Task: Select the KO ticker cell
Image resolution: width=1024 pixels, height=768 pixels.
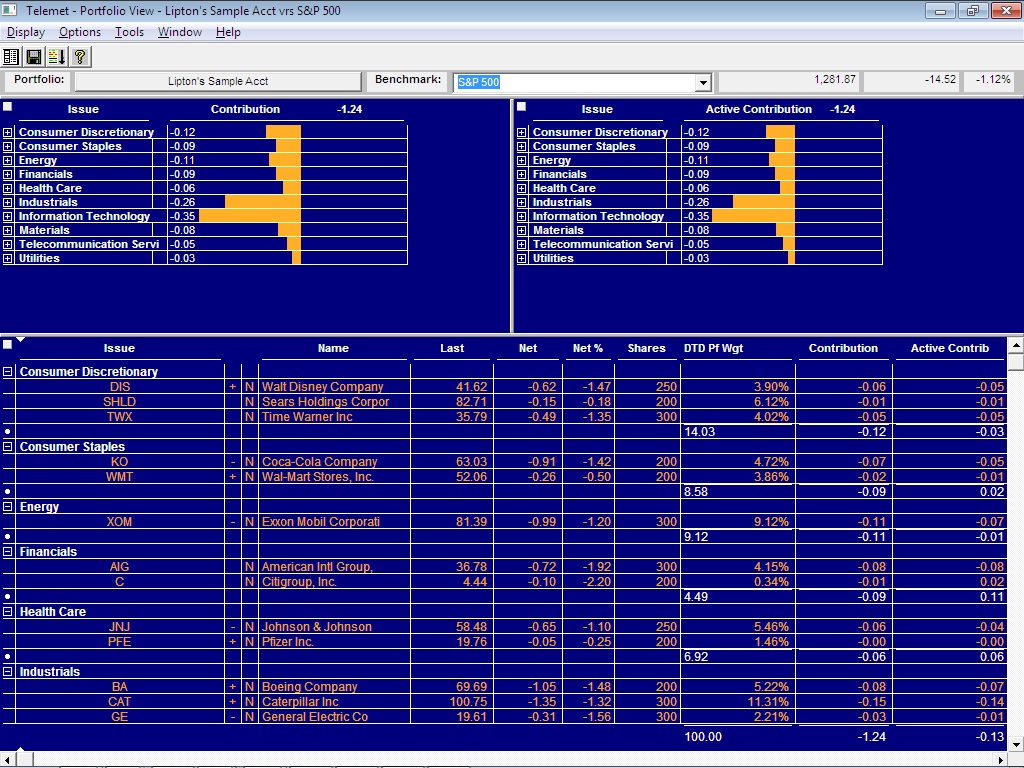Action: 120,462
